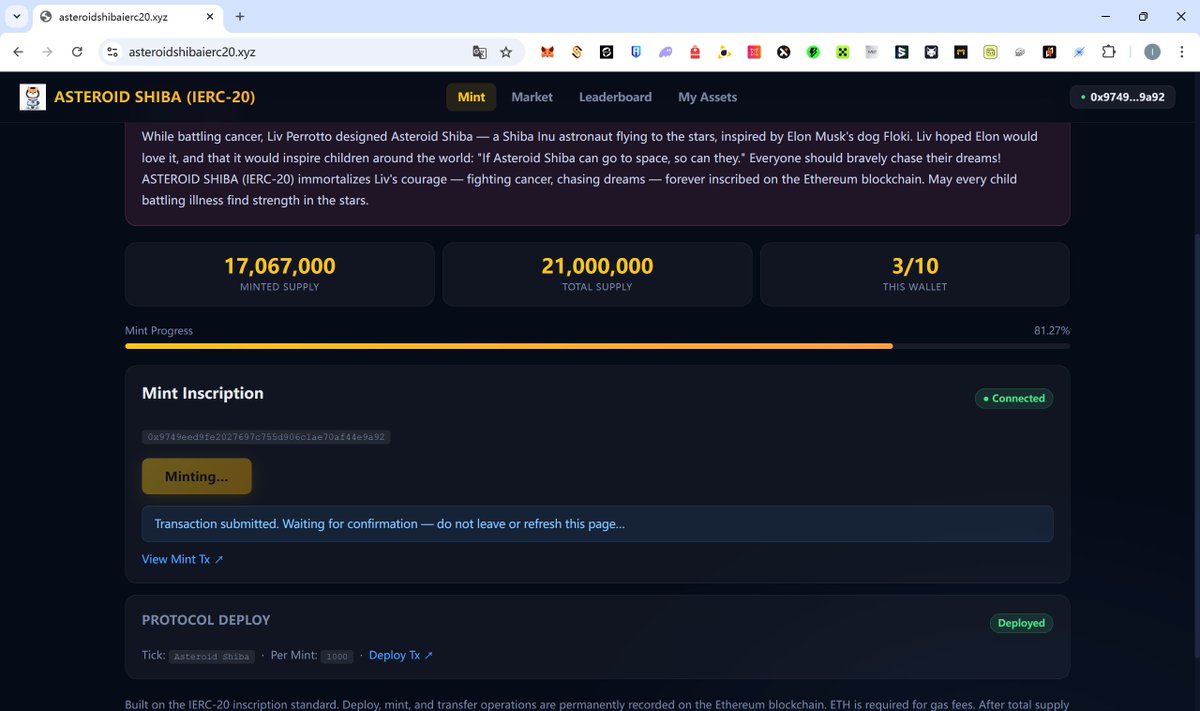View site information icon in address bar
Image resolution: width=1200 pixels, height=711 pixels.
[x=113, y=52]
